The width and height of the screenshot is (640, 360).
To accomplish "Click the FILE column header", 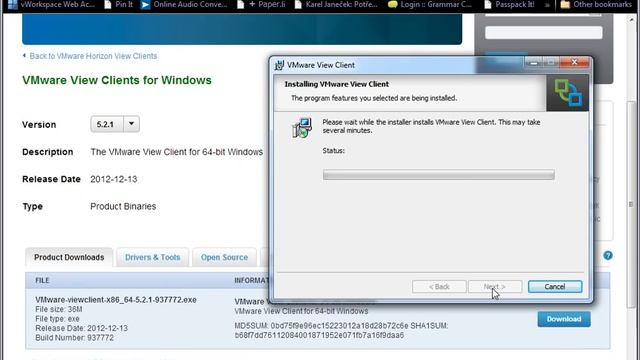I will [x=42, y=280].
